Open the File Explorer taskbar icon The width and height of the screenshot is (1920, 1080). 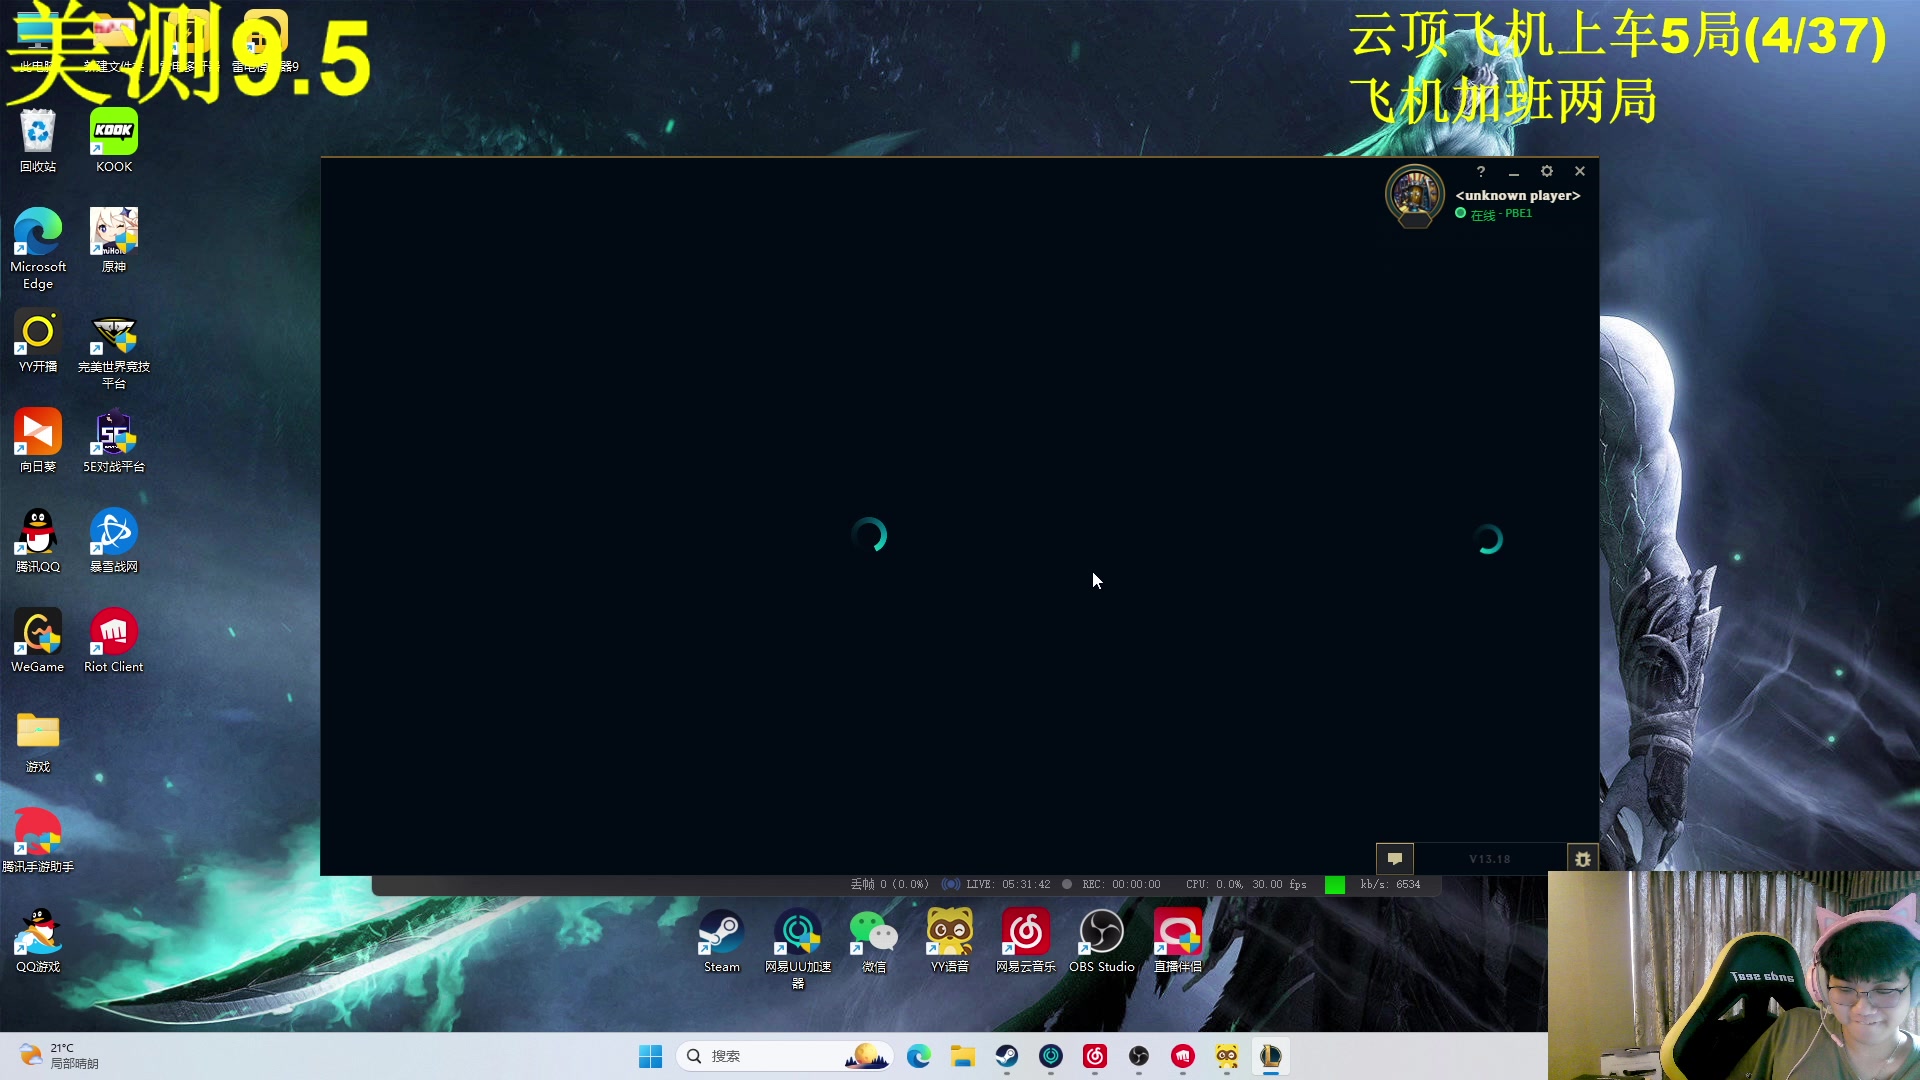pyautogui.click(x=962, y=1056)
